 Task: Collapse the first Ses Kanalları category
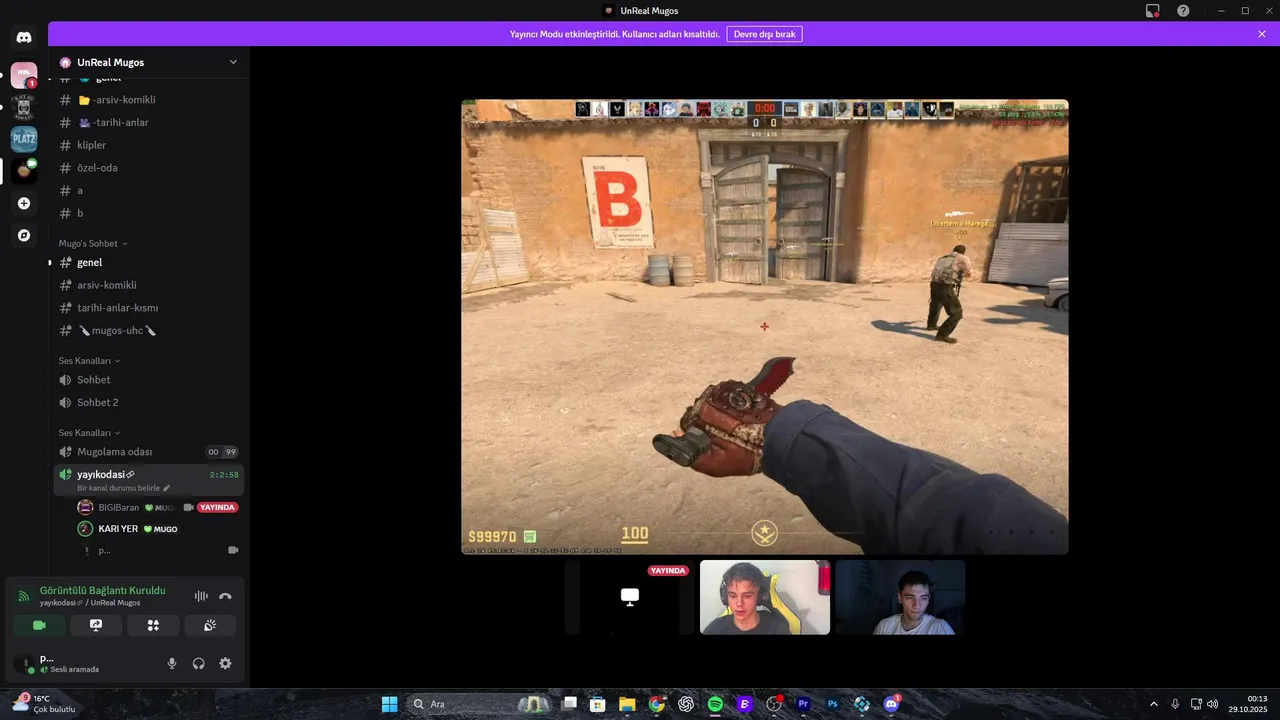(x=89, y=360)
